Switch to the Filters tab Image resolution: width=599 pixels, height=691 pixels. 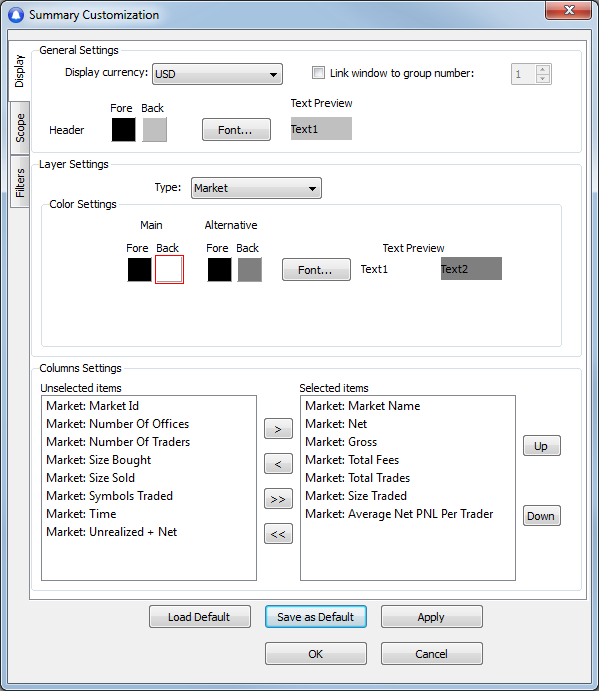point(20,182)
